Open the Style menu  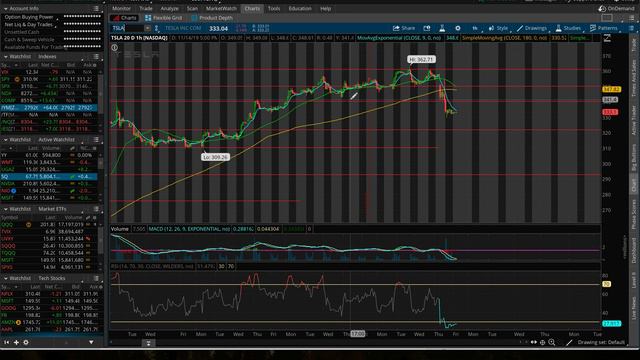coord(498,28)
